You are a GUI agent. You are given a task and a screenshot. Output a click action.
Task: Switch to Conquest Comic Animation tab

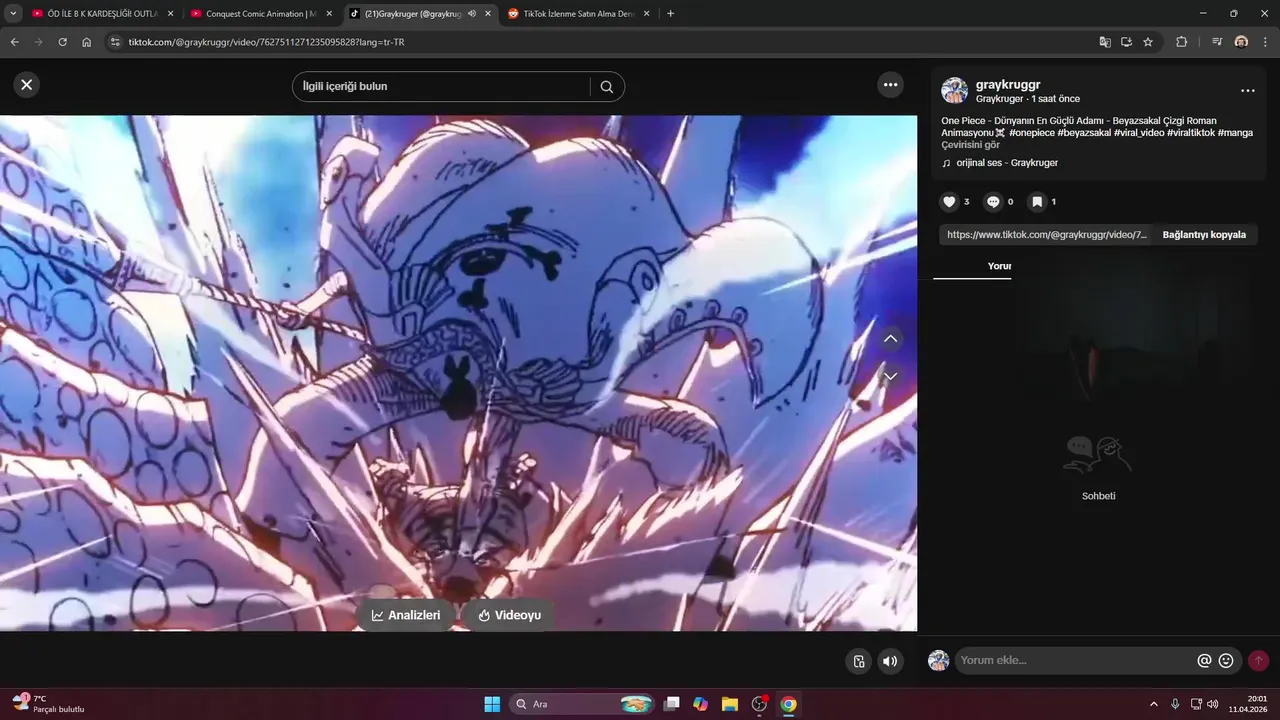pos(260,14)
